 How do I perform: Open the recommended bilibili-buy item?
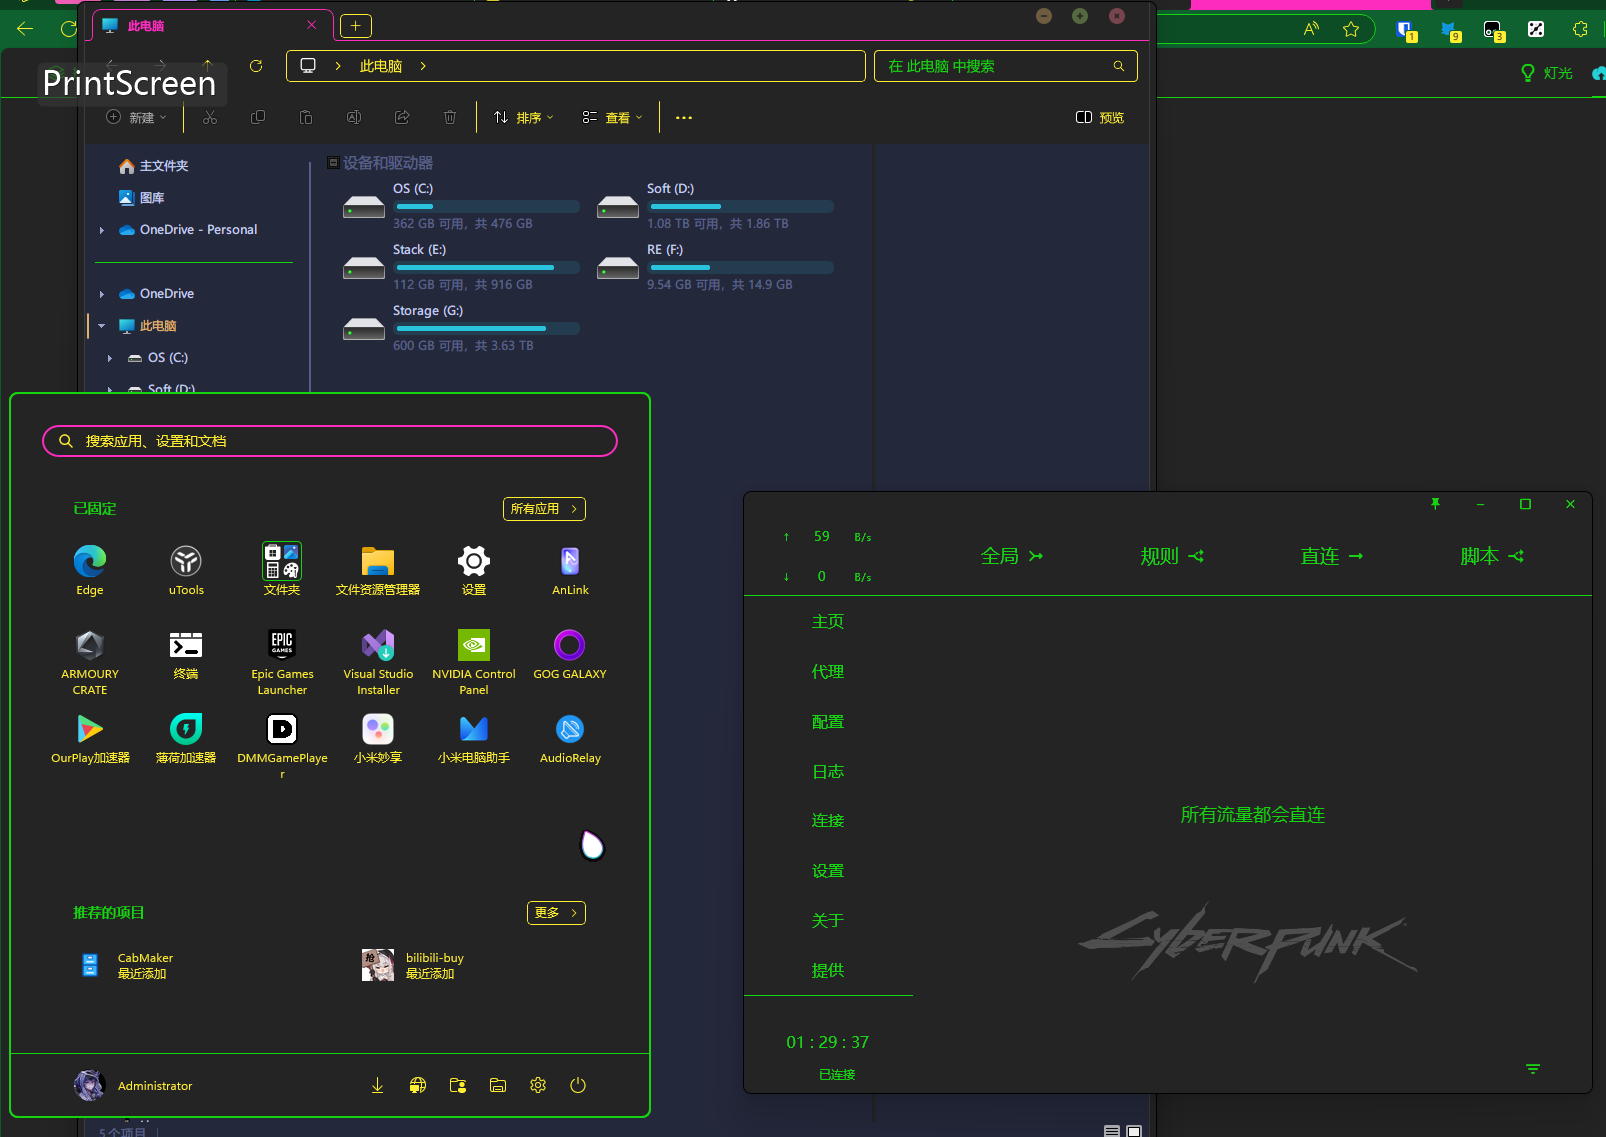(x=413, y=966)
